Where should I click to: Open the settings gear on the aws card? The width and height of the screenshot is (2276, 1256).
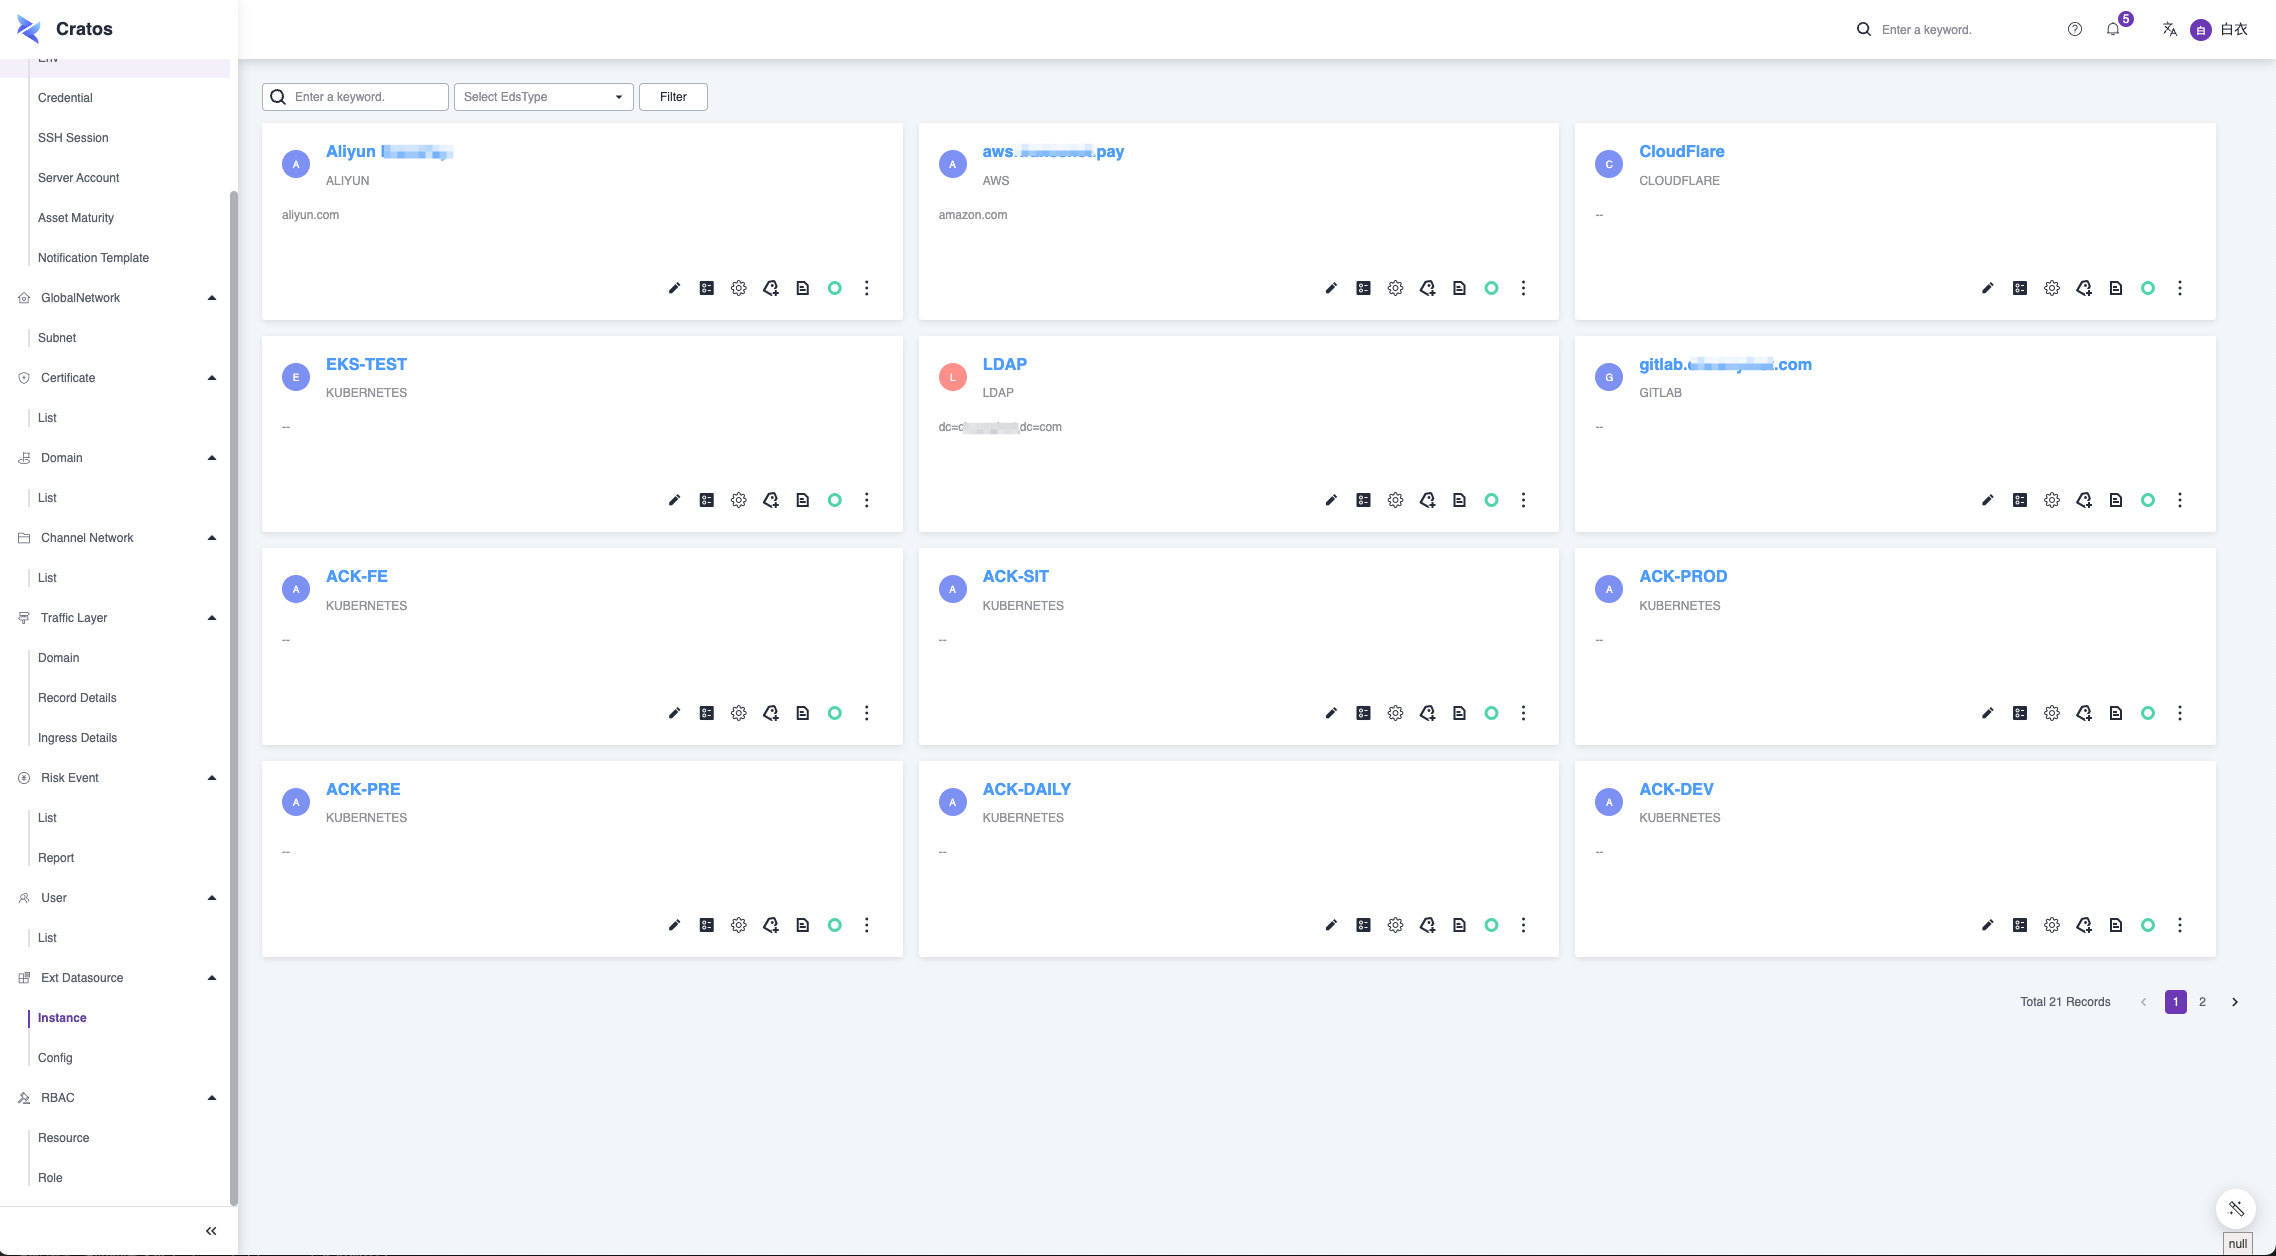click(1395, 288)
